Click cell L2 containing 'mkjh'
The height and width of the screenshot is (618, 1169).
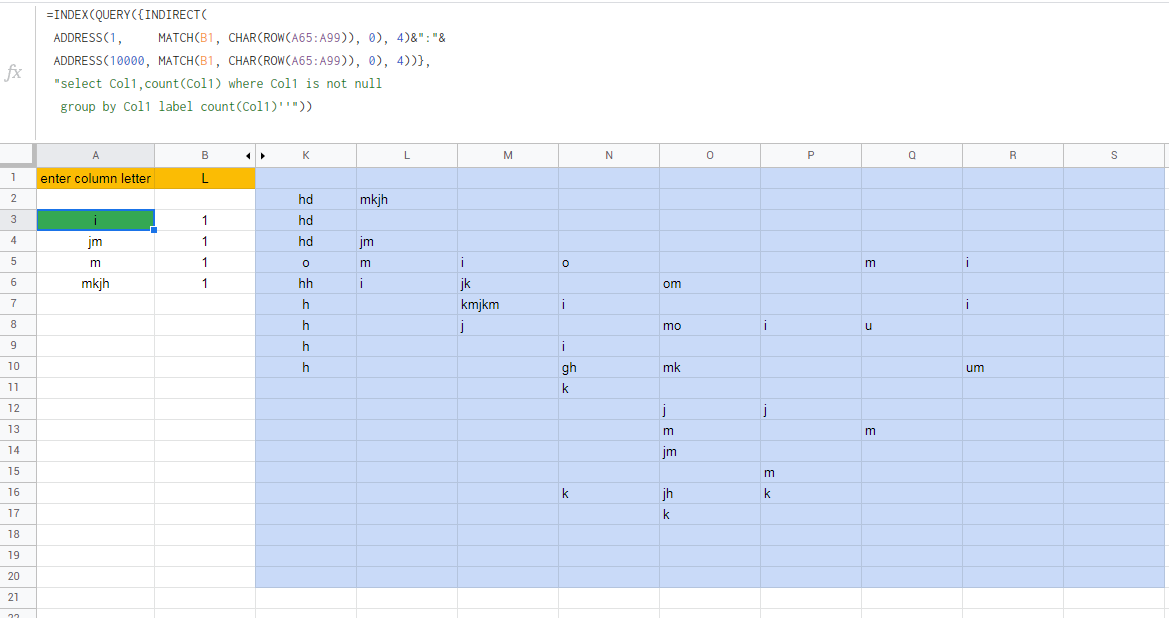(407, 199)
